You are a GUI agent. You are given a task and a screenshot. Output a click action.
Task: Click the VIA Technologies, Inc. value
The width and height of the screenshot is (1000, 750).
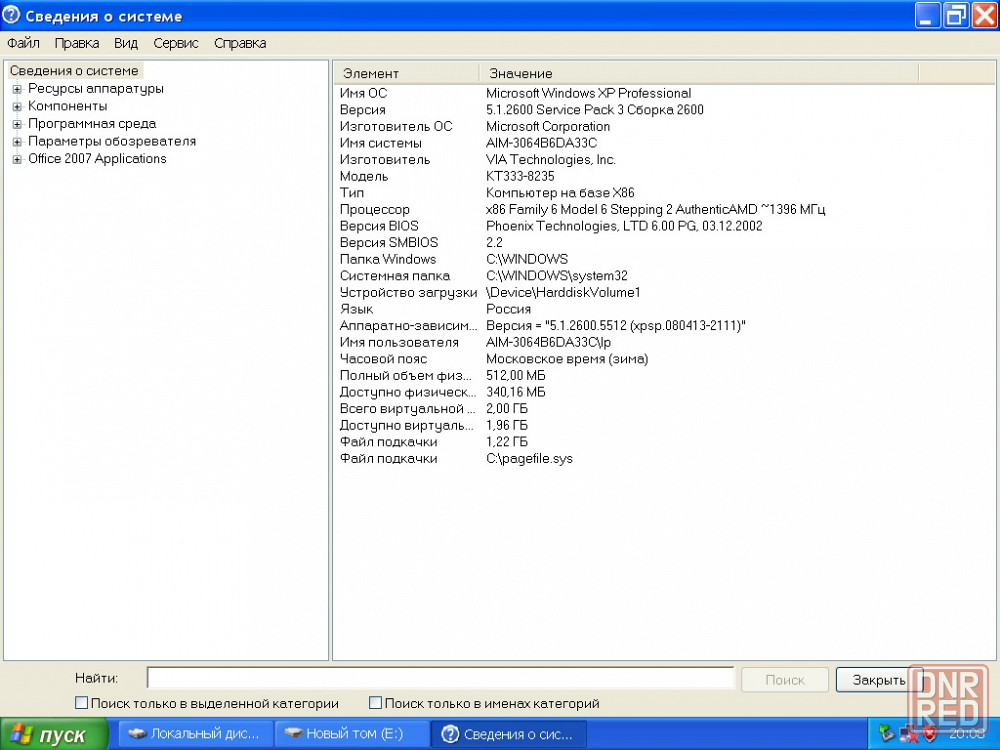pyautogui.click(x=551, y=159)
